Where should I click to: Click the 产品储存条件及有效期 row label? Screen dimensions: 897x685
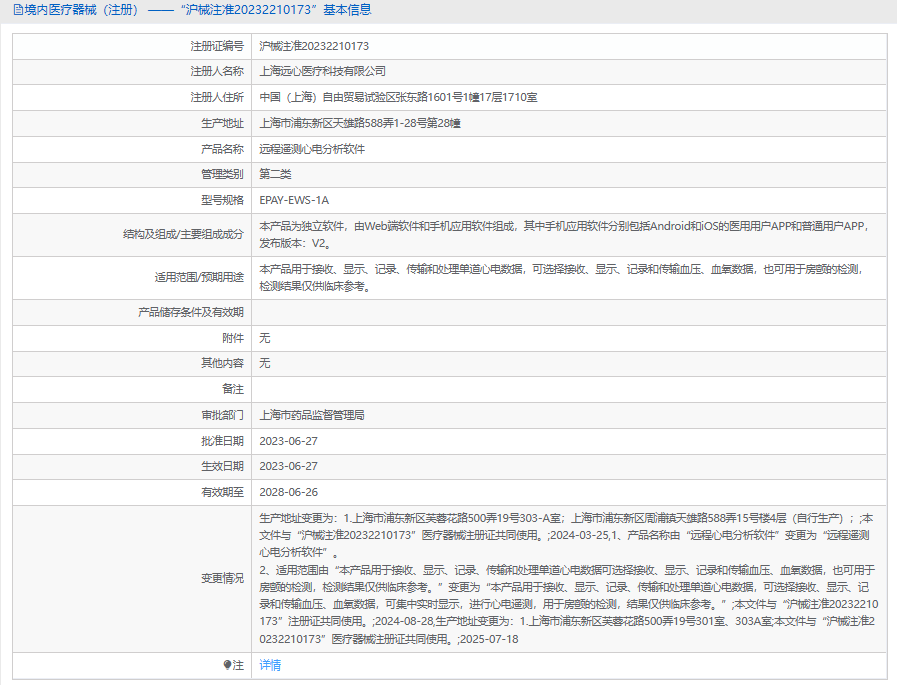tap(190, 312)
